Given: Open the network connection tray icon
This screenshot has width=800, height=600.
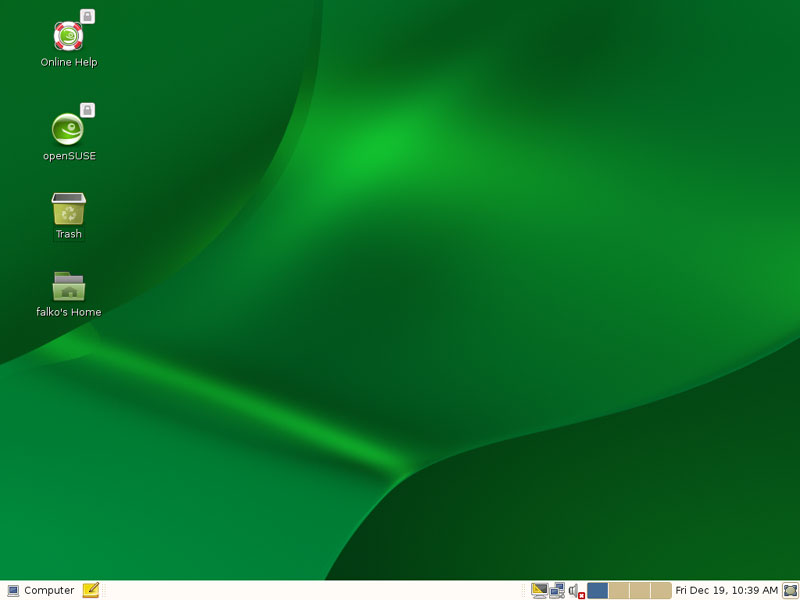Looking at the screenshot, I should point(557,590).
